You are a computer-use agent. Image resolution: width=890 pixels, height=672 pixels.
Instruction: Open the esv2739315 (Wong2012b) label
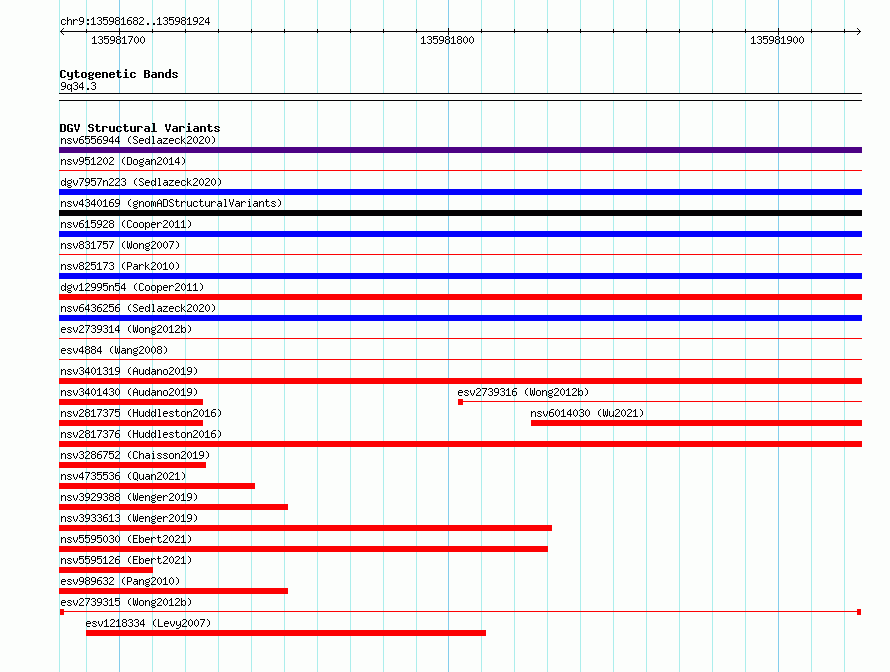tap(126, 602)
